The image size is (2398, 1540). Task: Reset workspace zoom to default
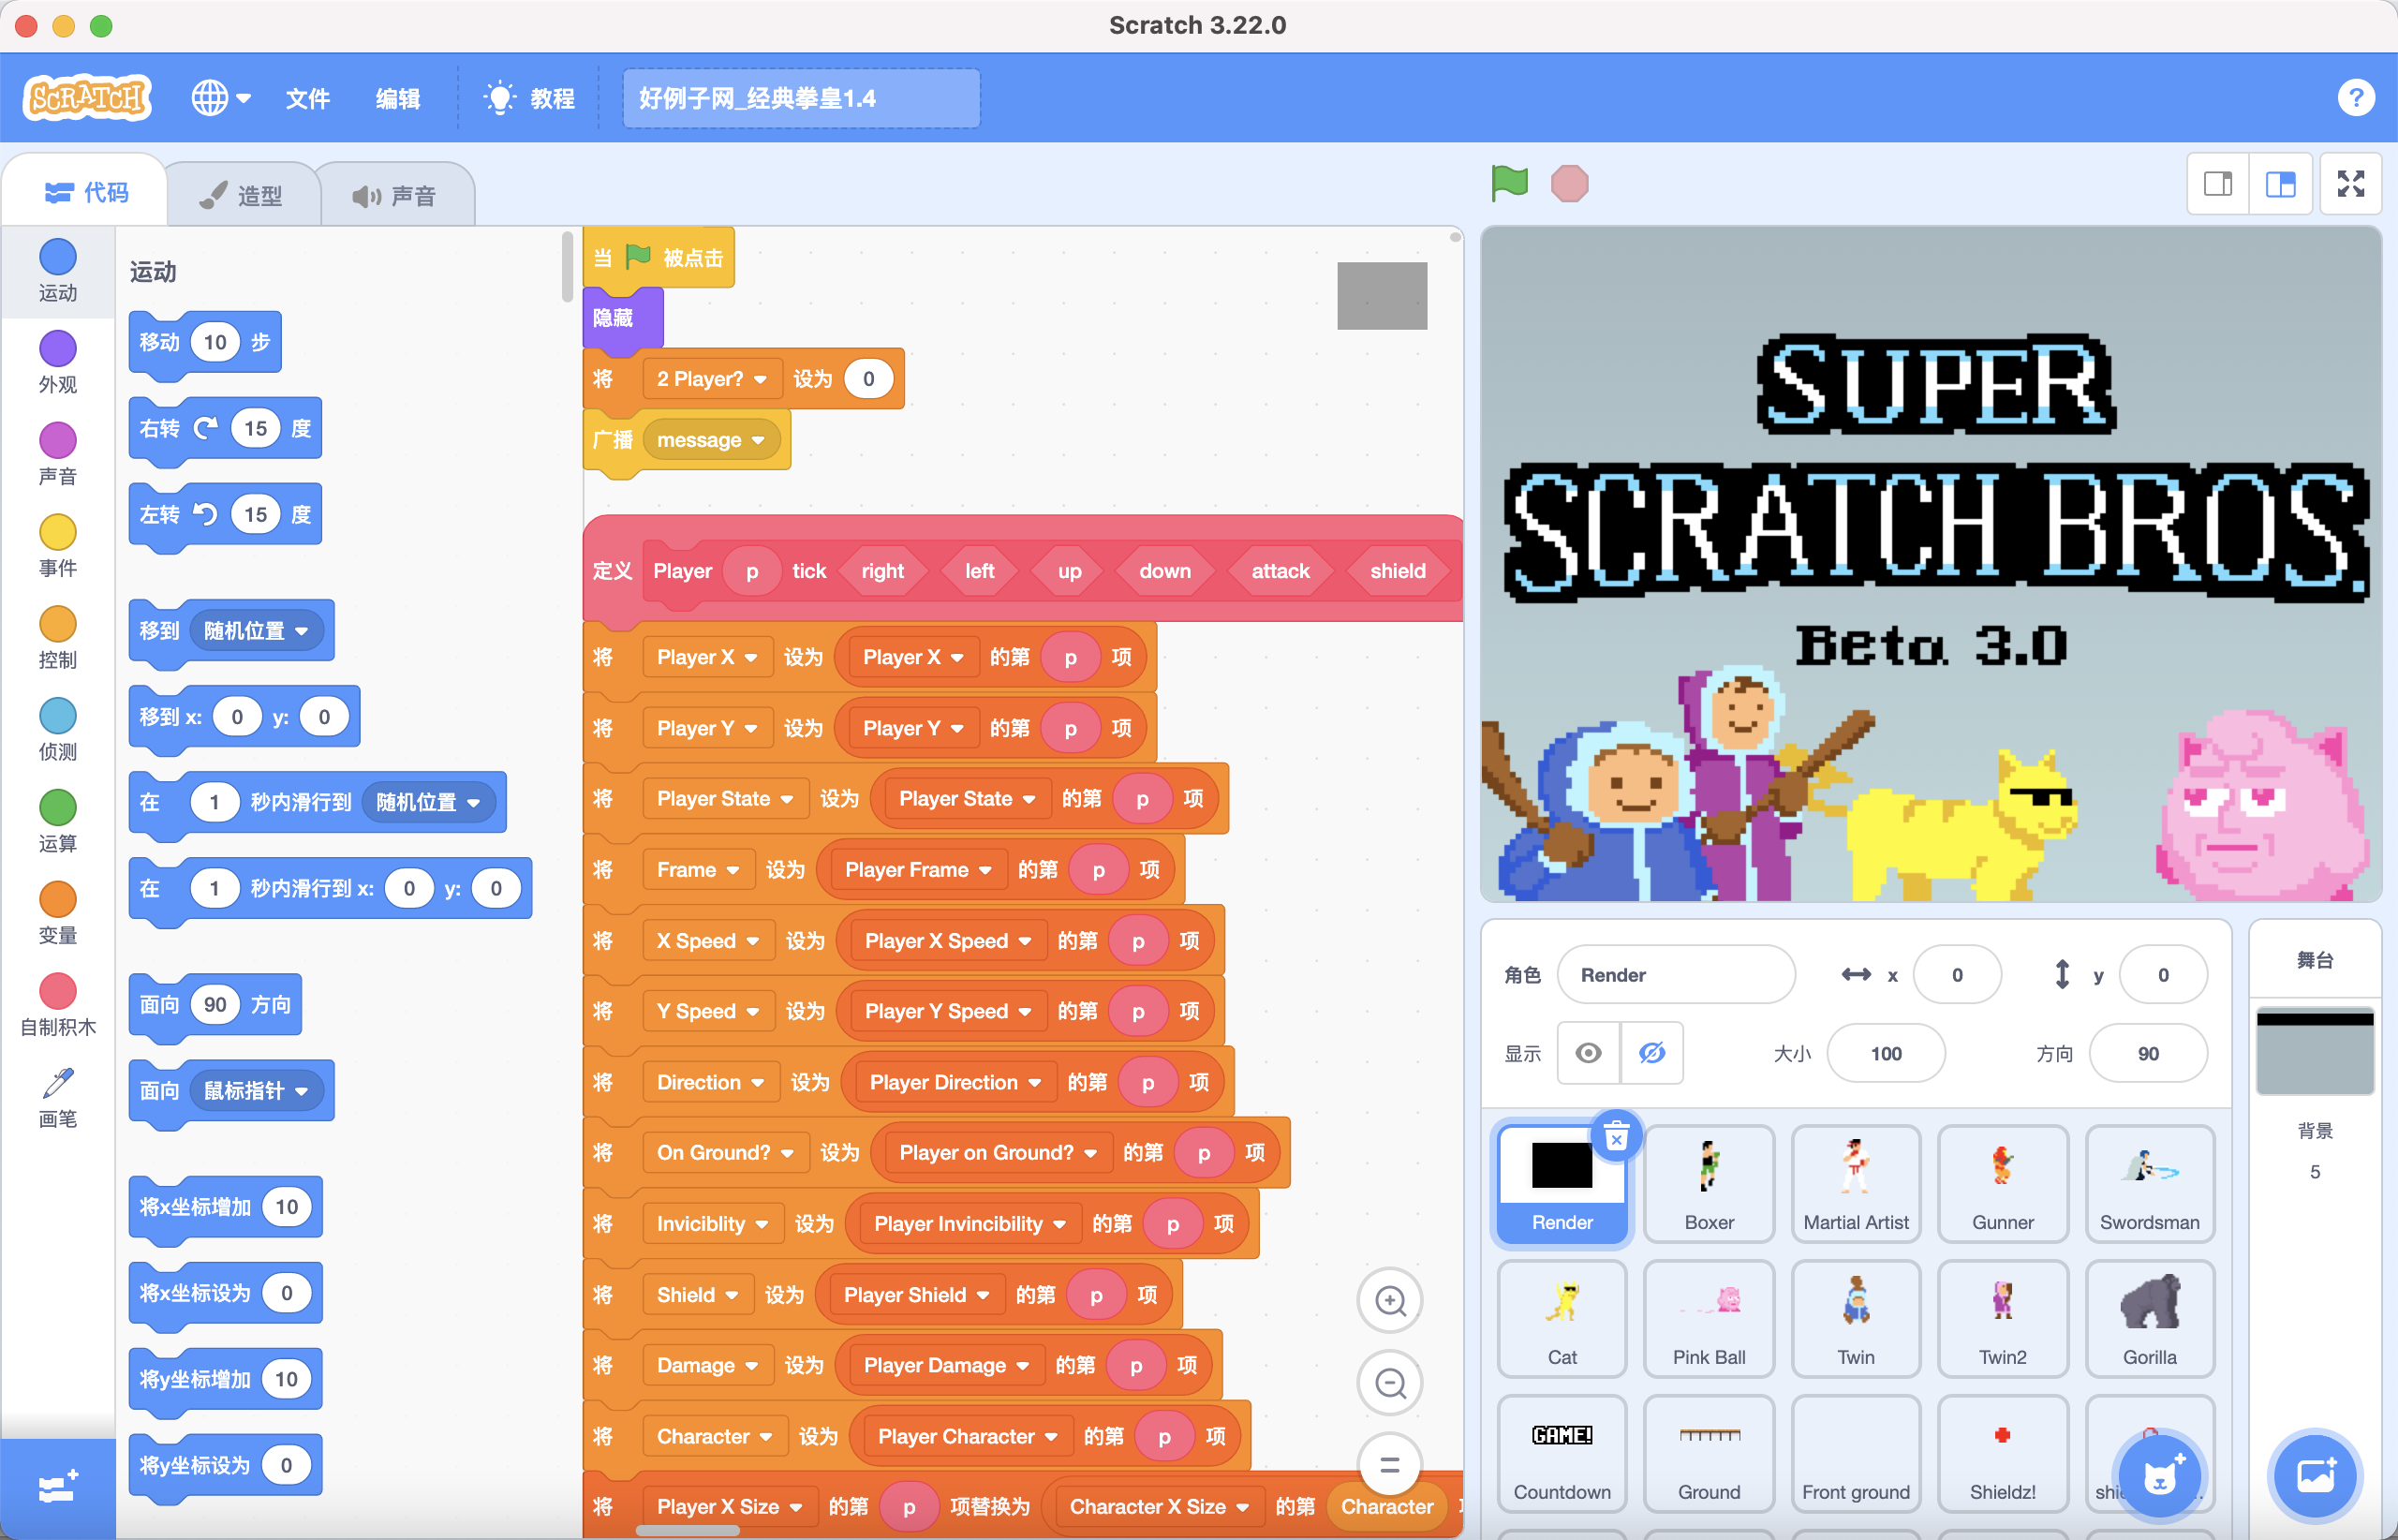(x=1390, y=1465)
